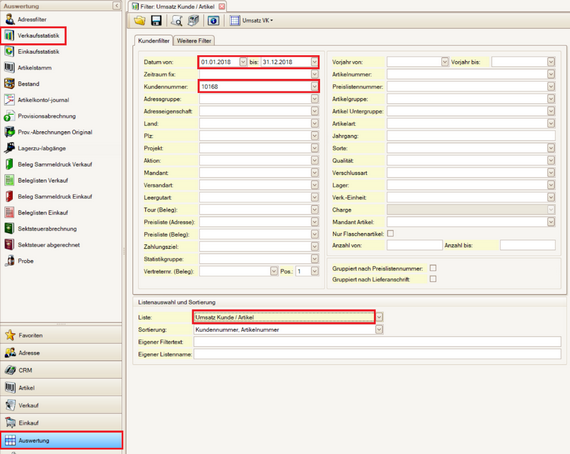Click the Eigener Filtertext input field
This screenshot has height=454, width=570.
(377, 342)
